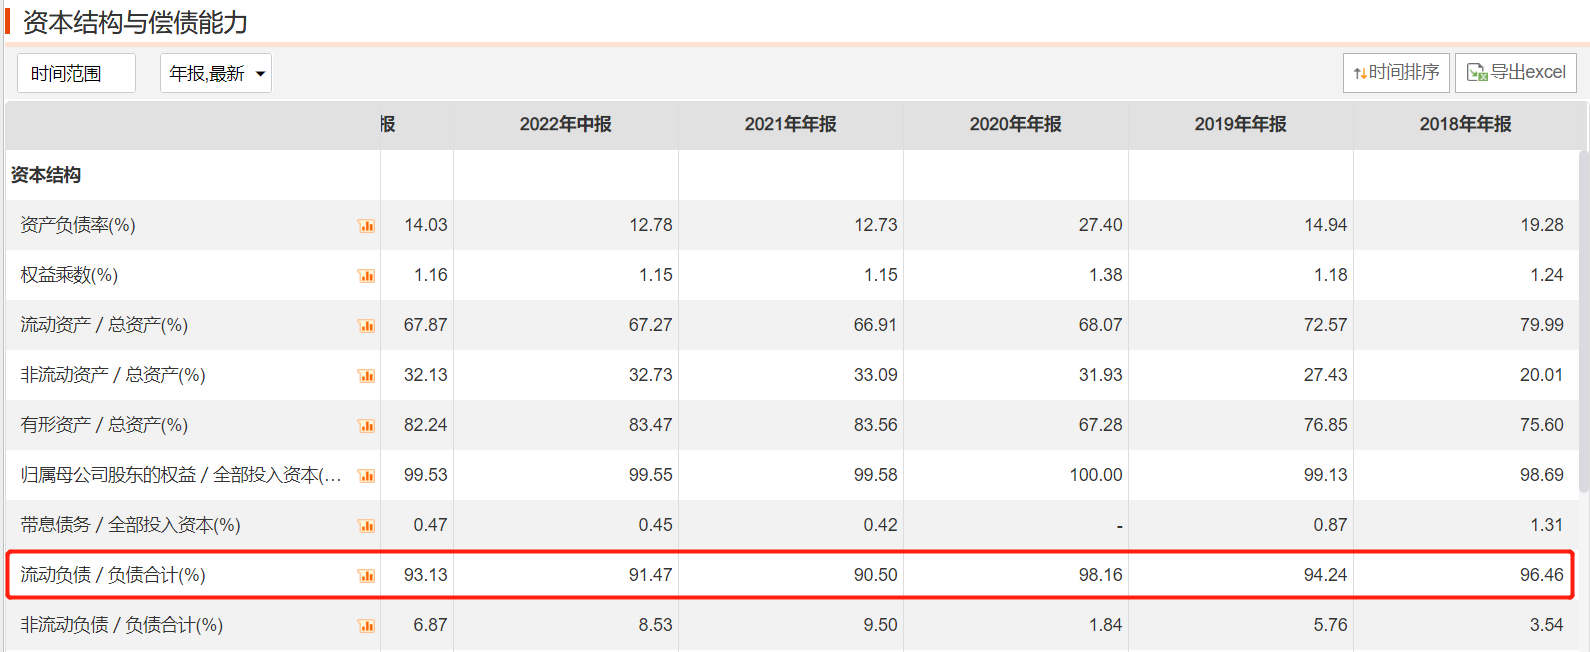The width and height of the screenshot is (1590, 652).
Task: Click the 99.13 value cell
Action: (x=1325, y=475)
